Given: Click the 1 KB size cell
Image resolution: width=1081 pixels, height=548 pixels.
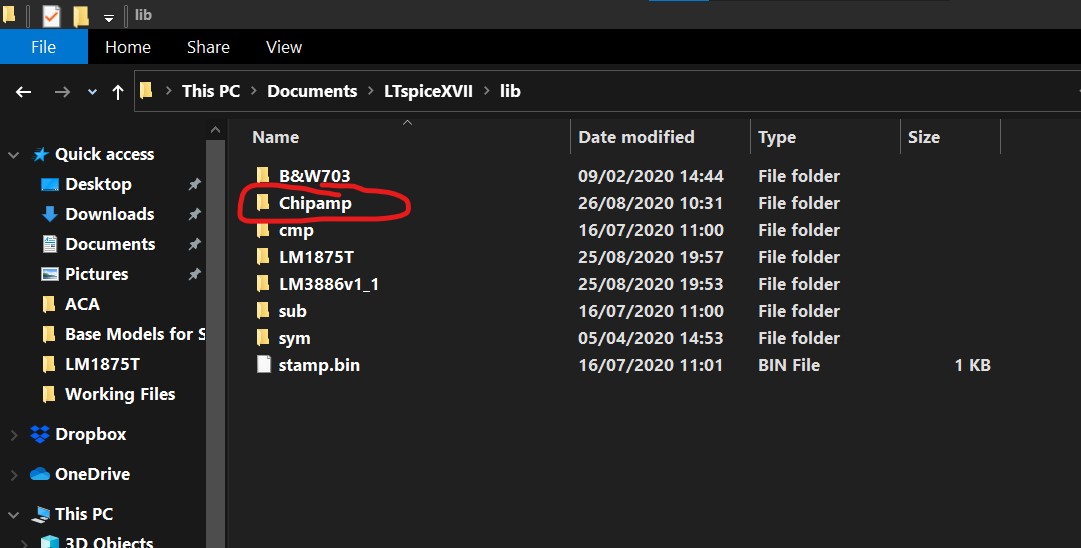Looking at the screenshot, I should coord(972,365).
